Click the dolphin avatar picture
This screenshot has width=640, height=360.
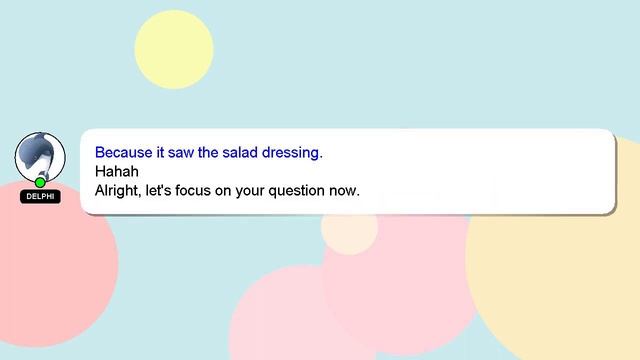pyautogui.click(x=40, y=158)
